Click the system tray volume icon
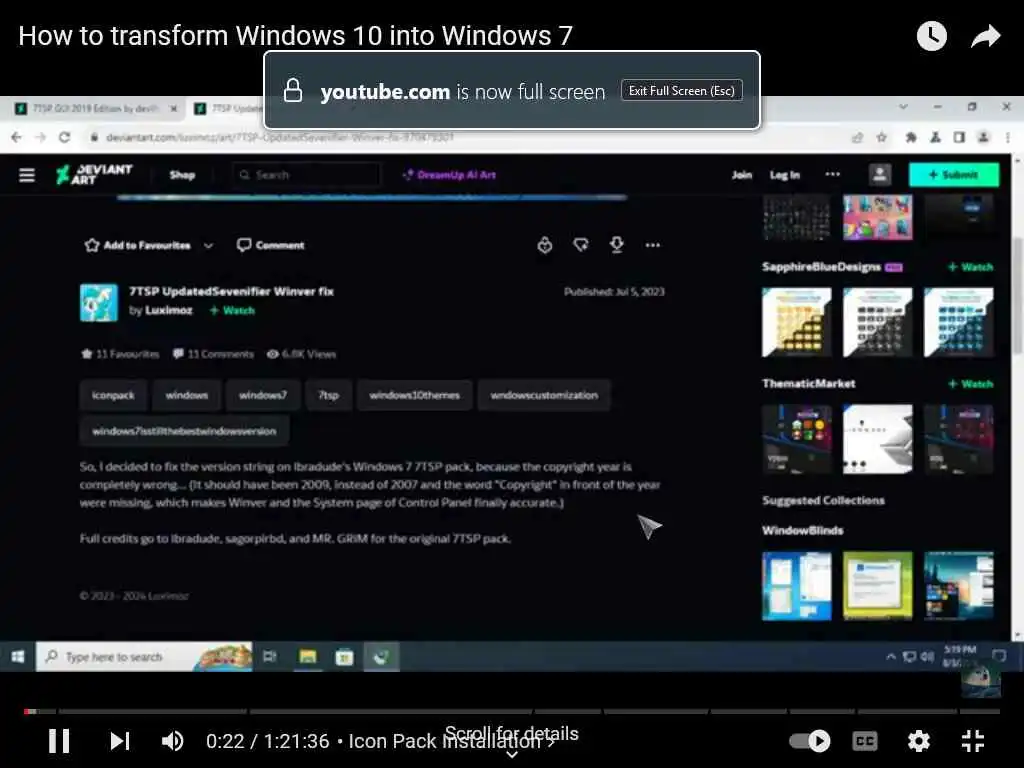 [927, 656]
